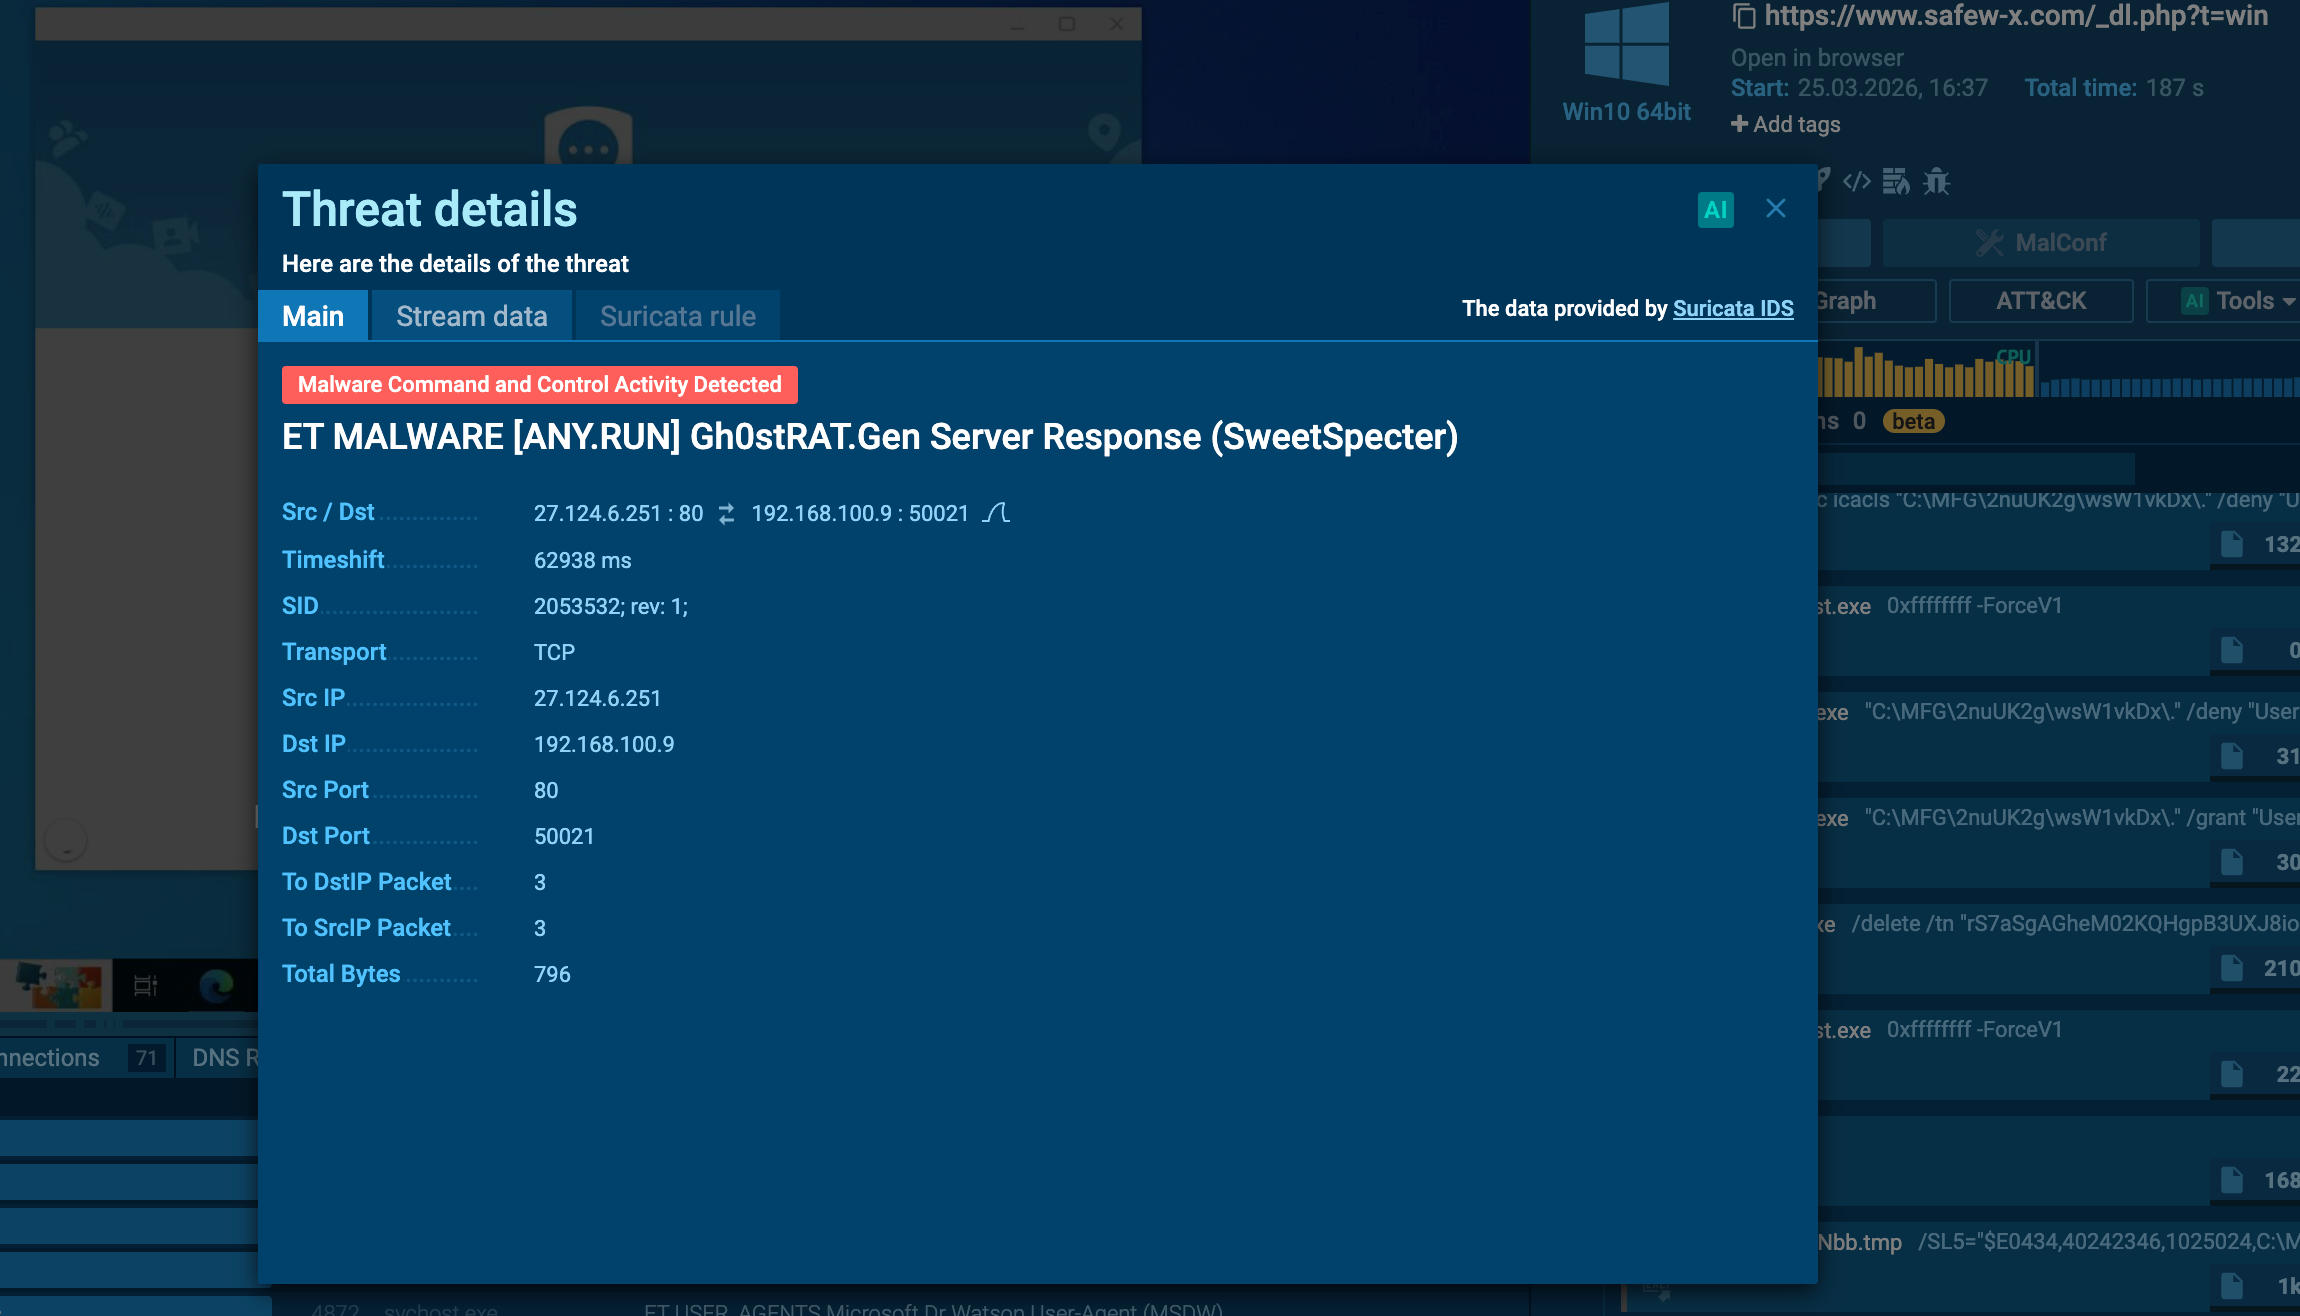Click the firewall flame icon in the toolbar
2300x1316 pixels.
1896,182
